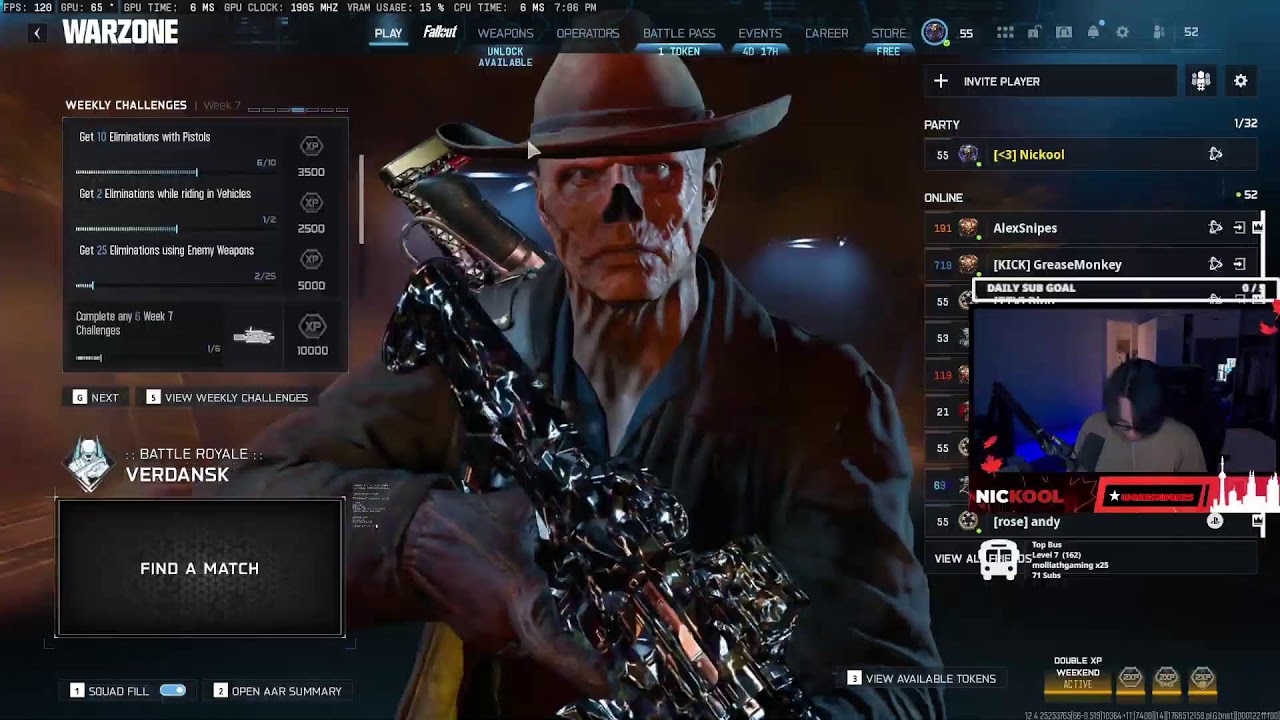Viewport: 1280px width, 720px height.
Task: Click Battle.net icon on Nickool party row
Action: point(1216,154)
